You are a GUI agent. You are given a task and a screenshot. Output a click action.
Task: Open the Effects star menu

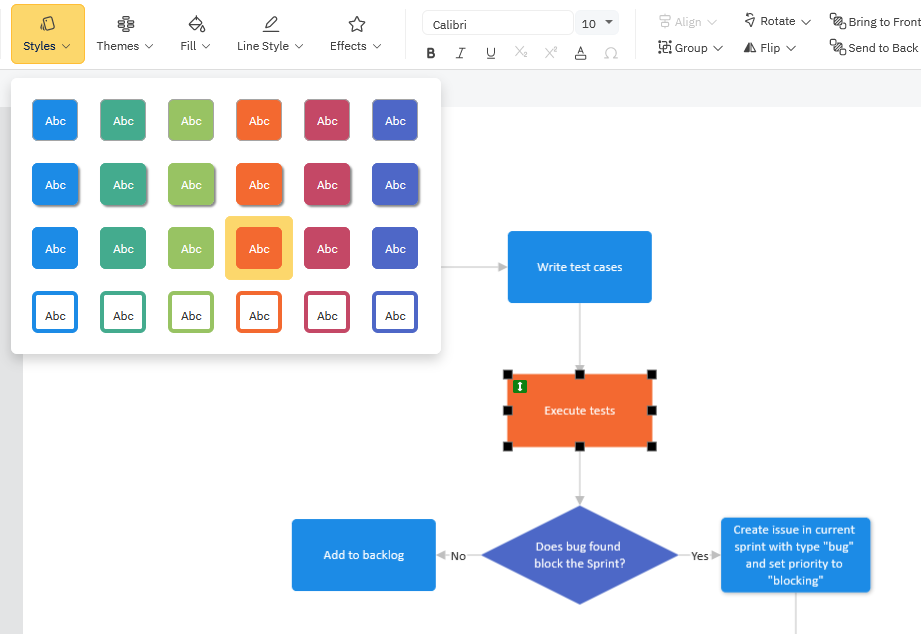[x=356, y=34]
